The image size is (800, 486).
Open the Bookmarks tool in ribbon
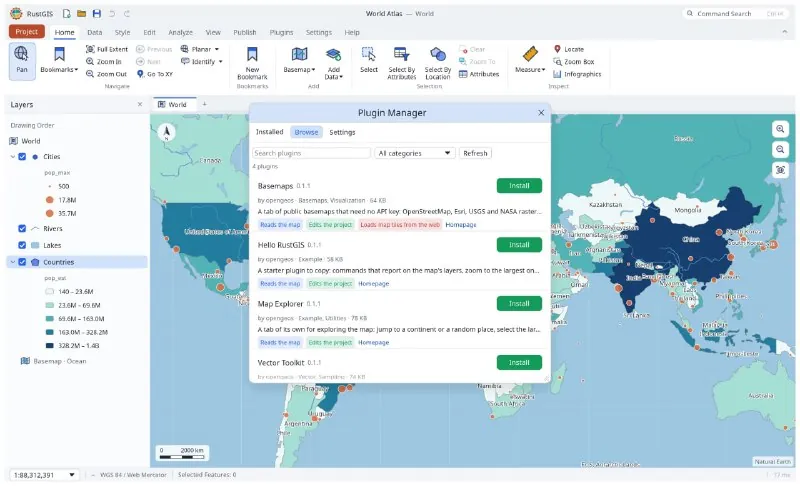(x=59, y=60)
